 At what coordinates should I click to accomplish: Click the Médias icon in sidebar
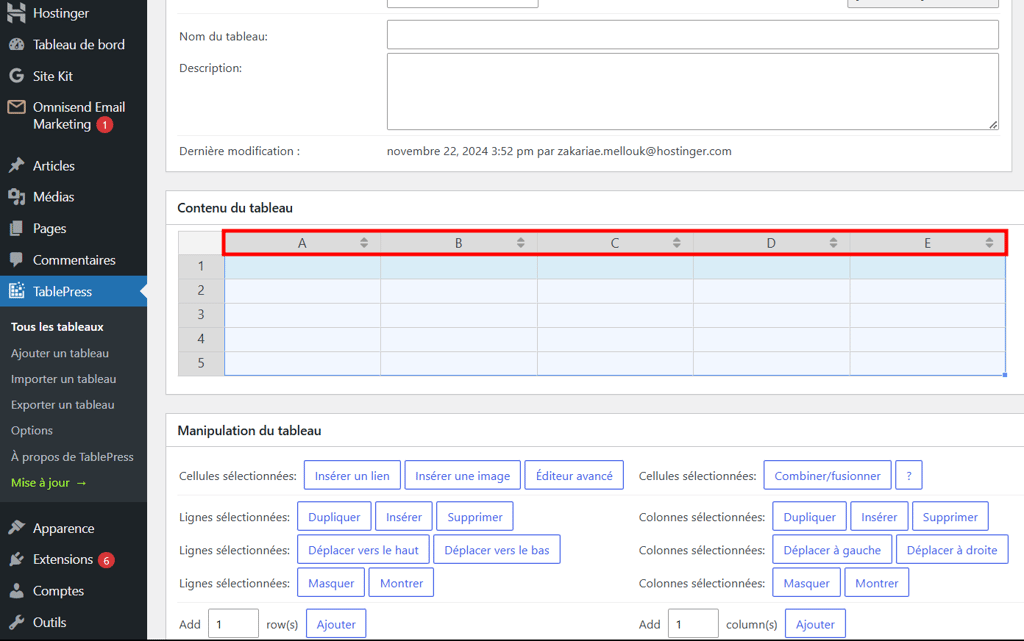pyautogui.click(x=16, y=196)
